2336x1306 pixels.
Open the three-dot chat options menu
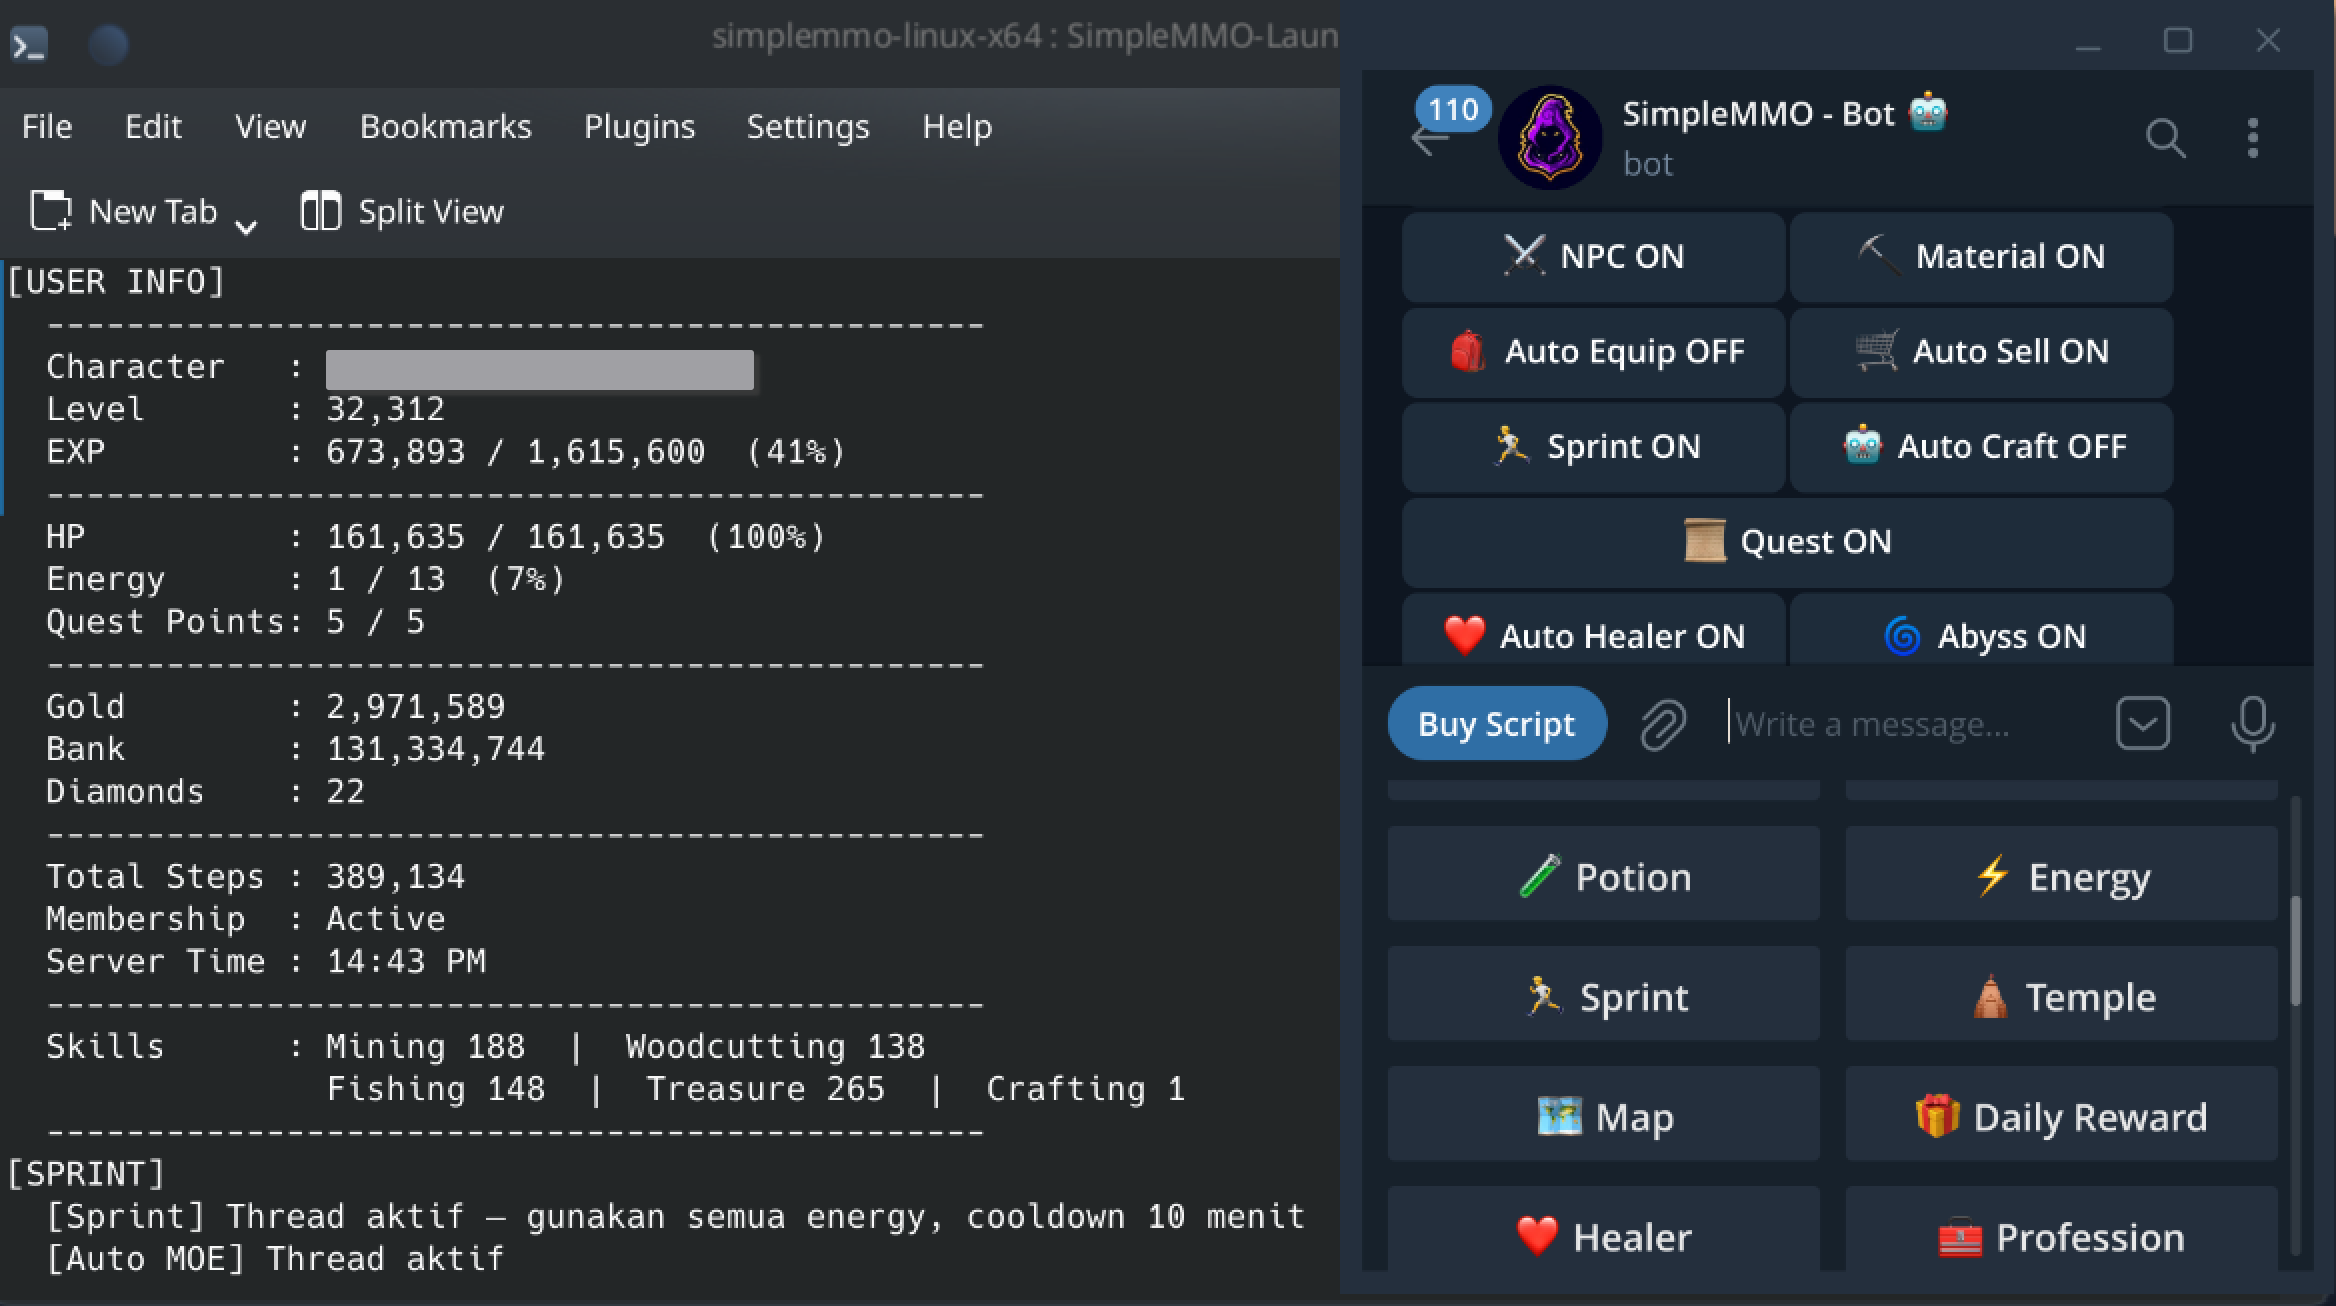click(2252, 138)
